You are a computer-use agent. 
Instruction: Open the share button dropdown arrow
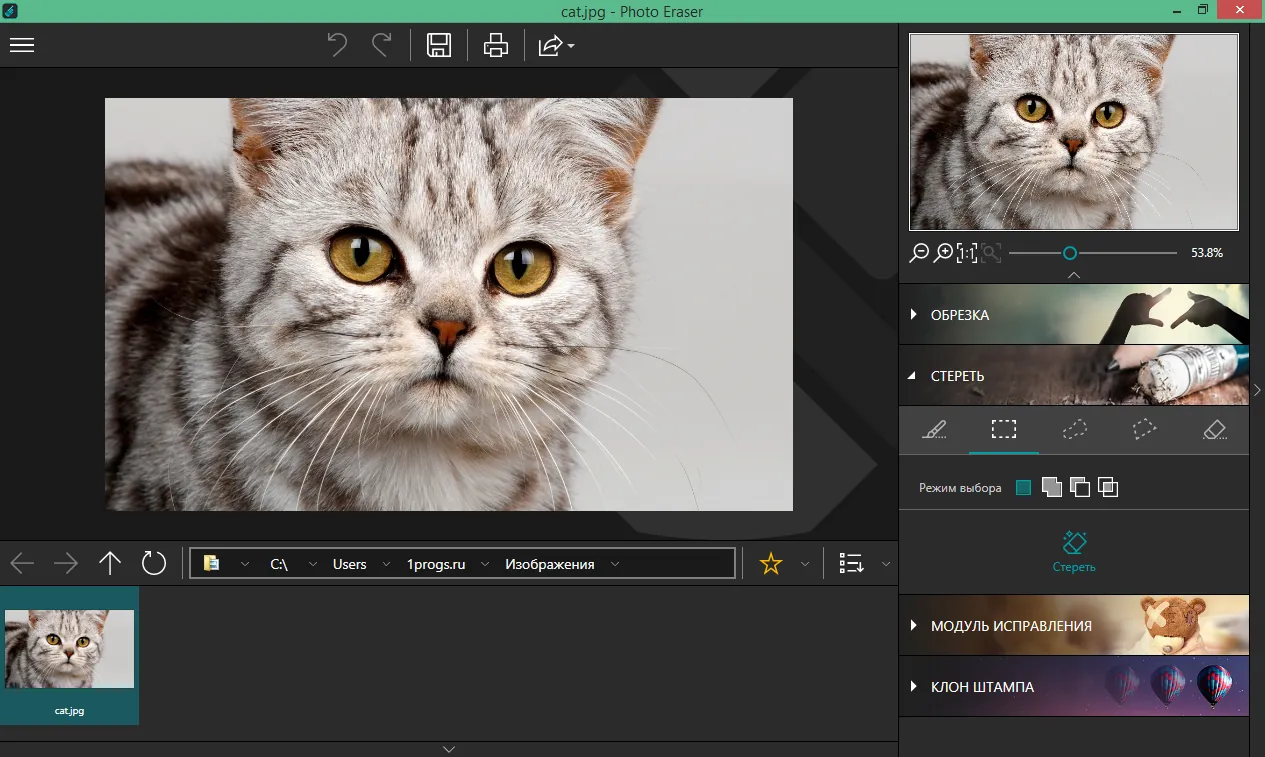click(x=571, y=46)
